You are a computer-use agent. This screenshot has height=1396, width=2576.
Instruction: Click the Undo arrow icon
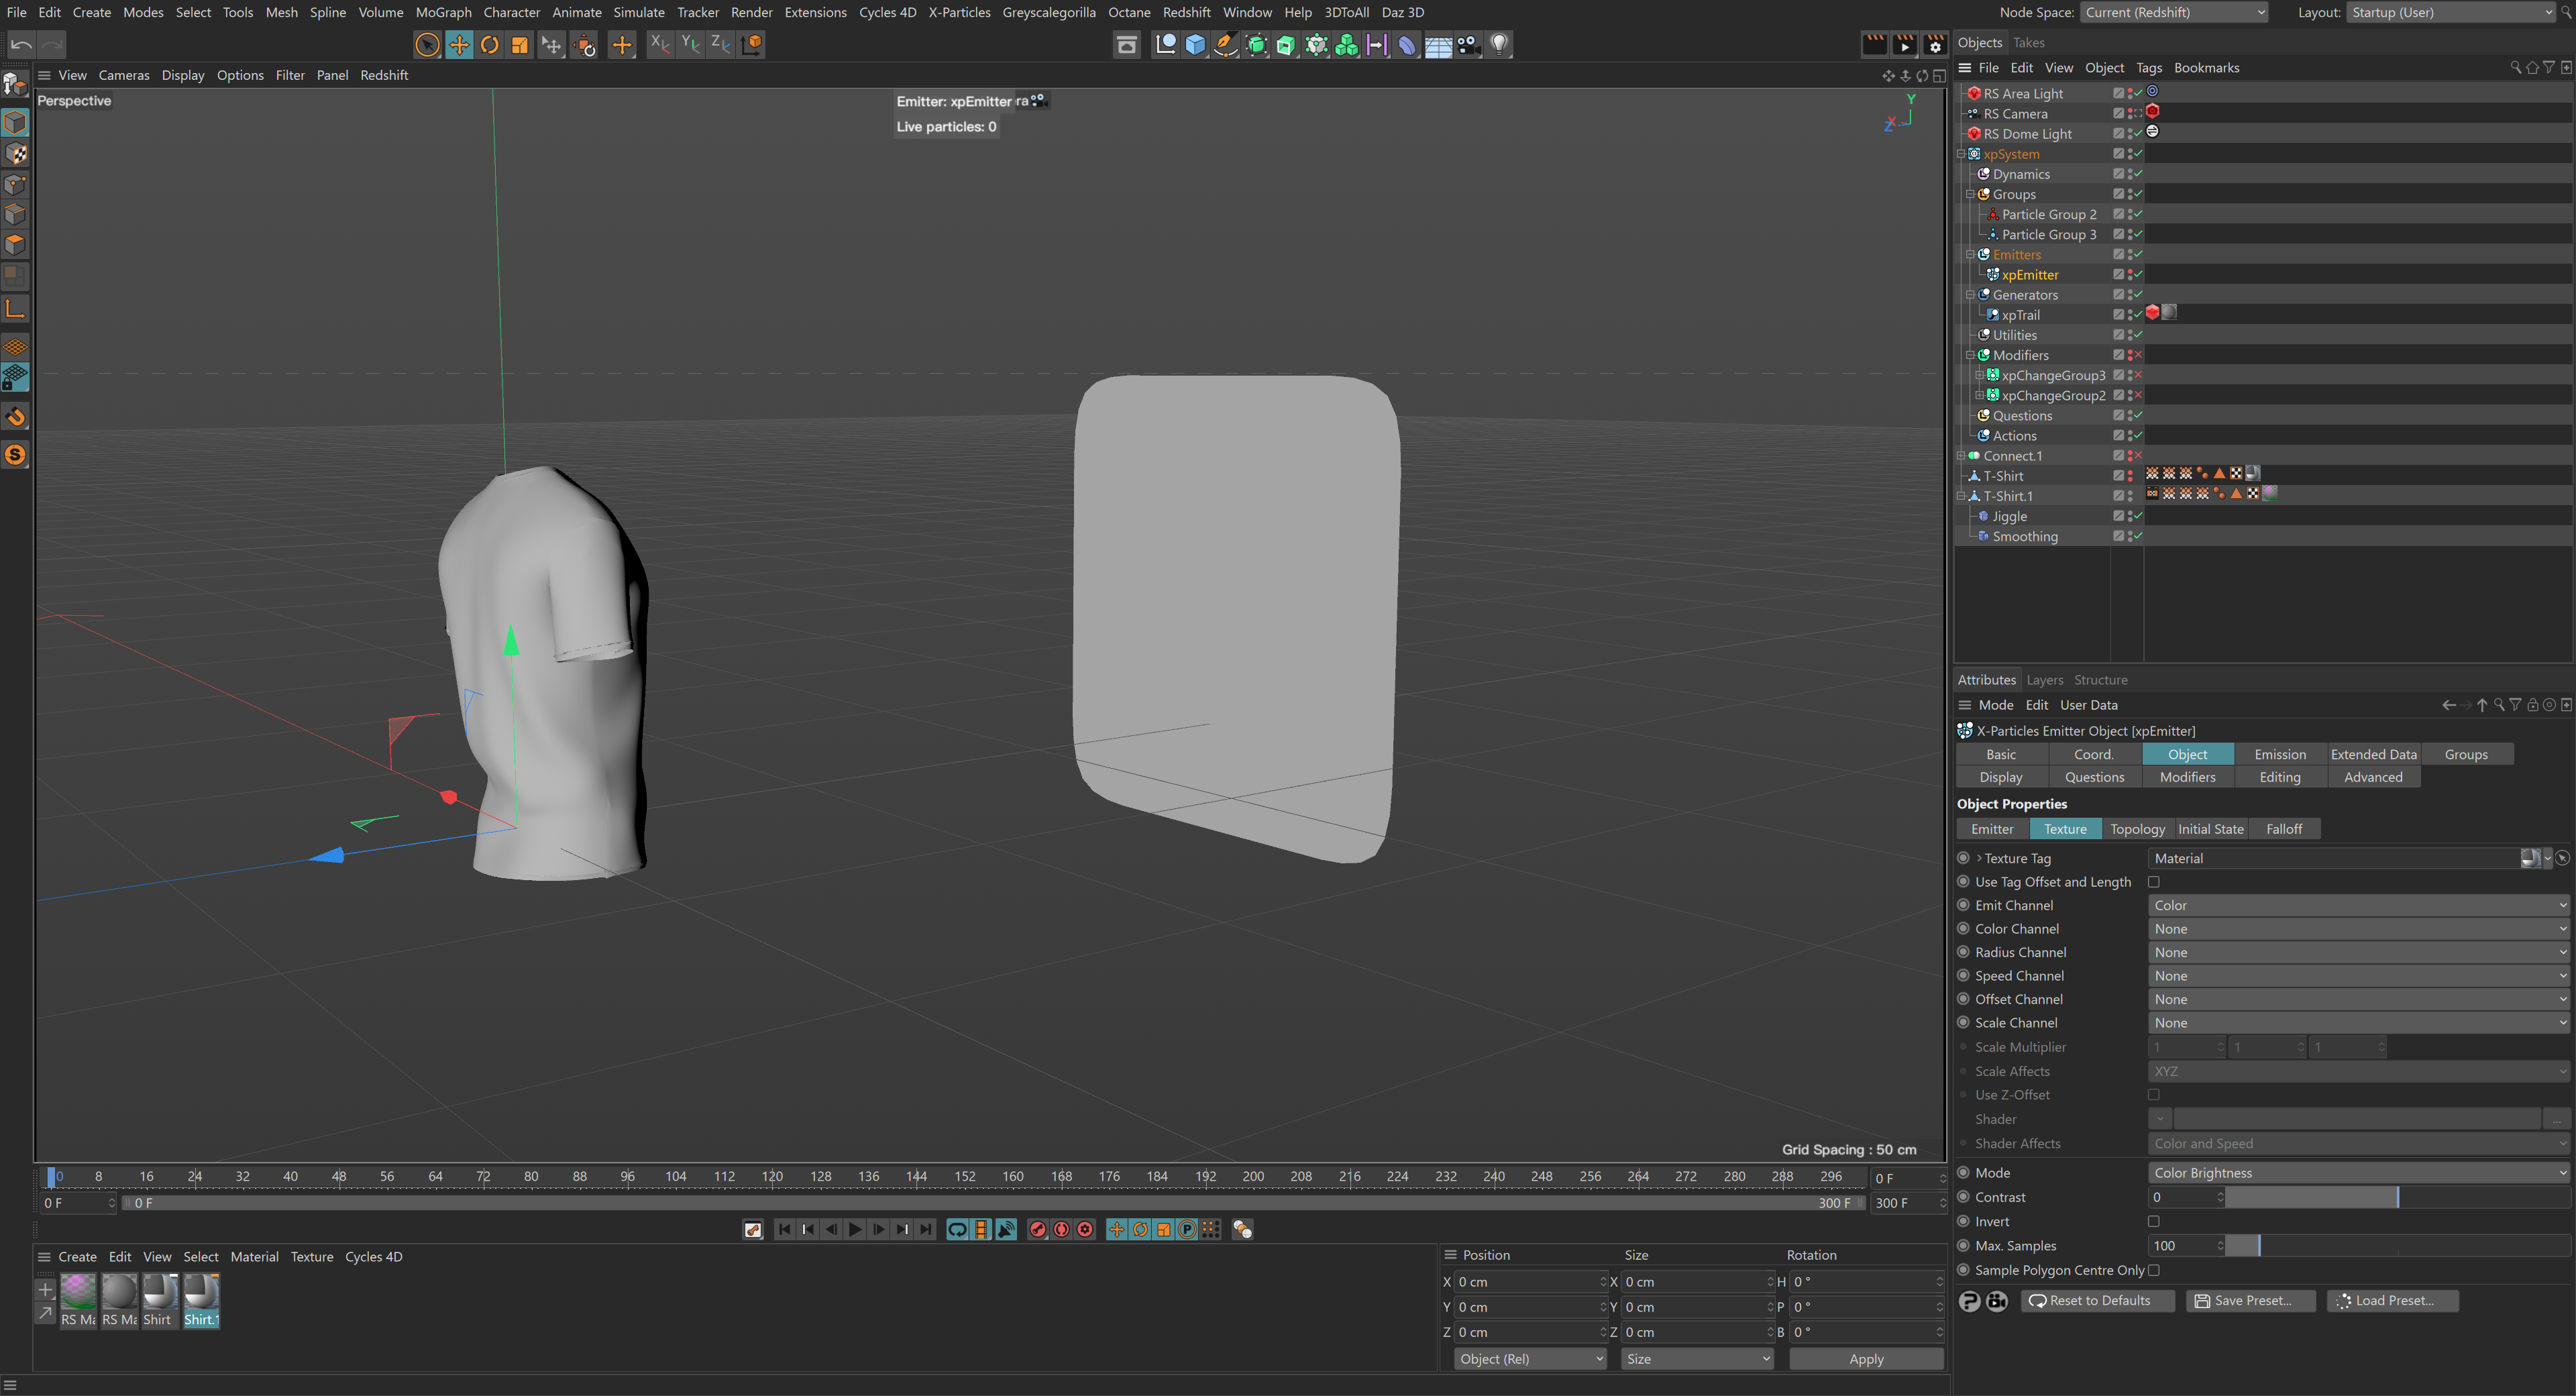[21, 44]
